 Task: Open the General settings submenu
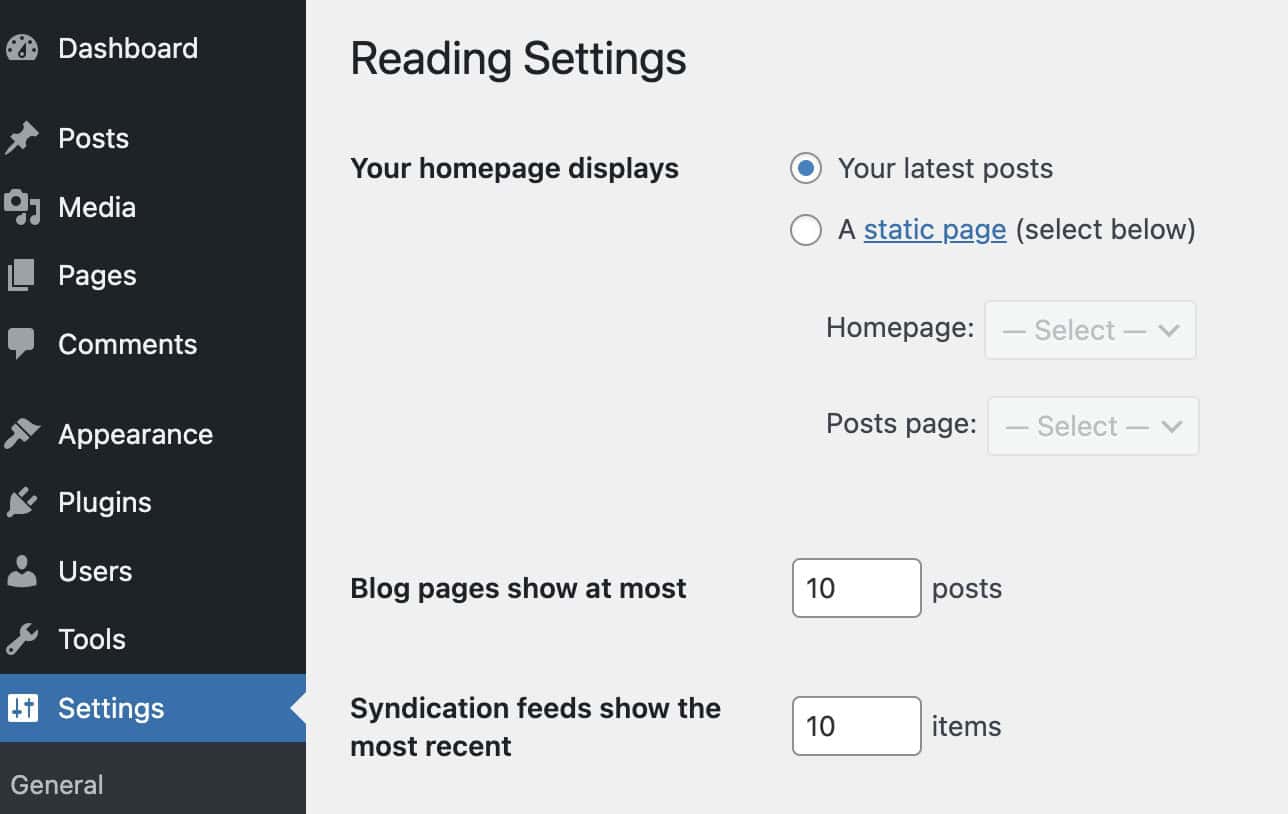click(x=56, y=785)
